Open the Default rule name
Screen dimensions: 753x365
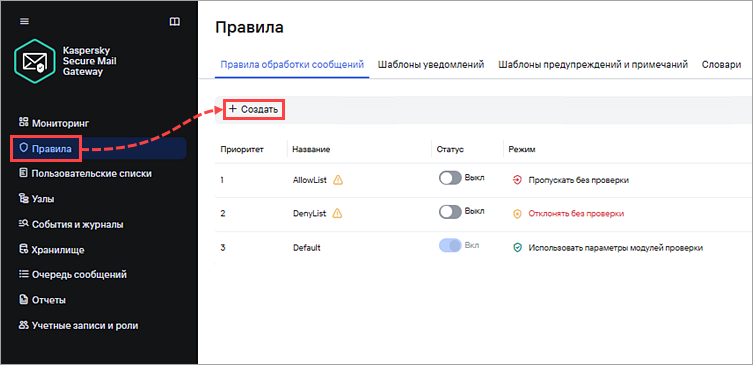coord(306,248)
